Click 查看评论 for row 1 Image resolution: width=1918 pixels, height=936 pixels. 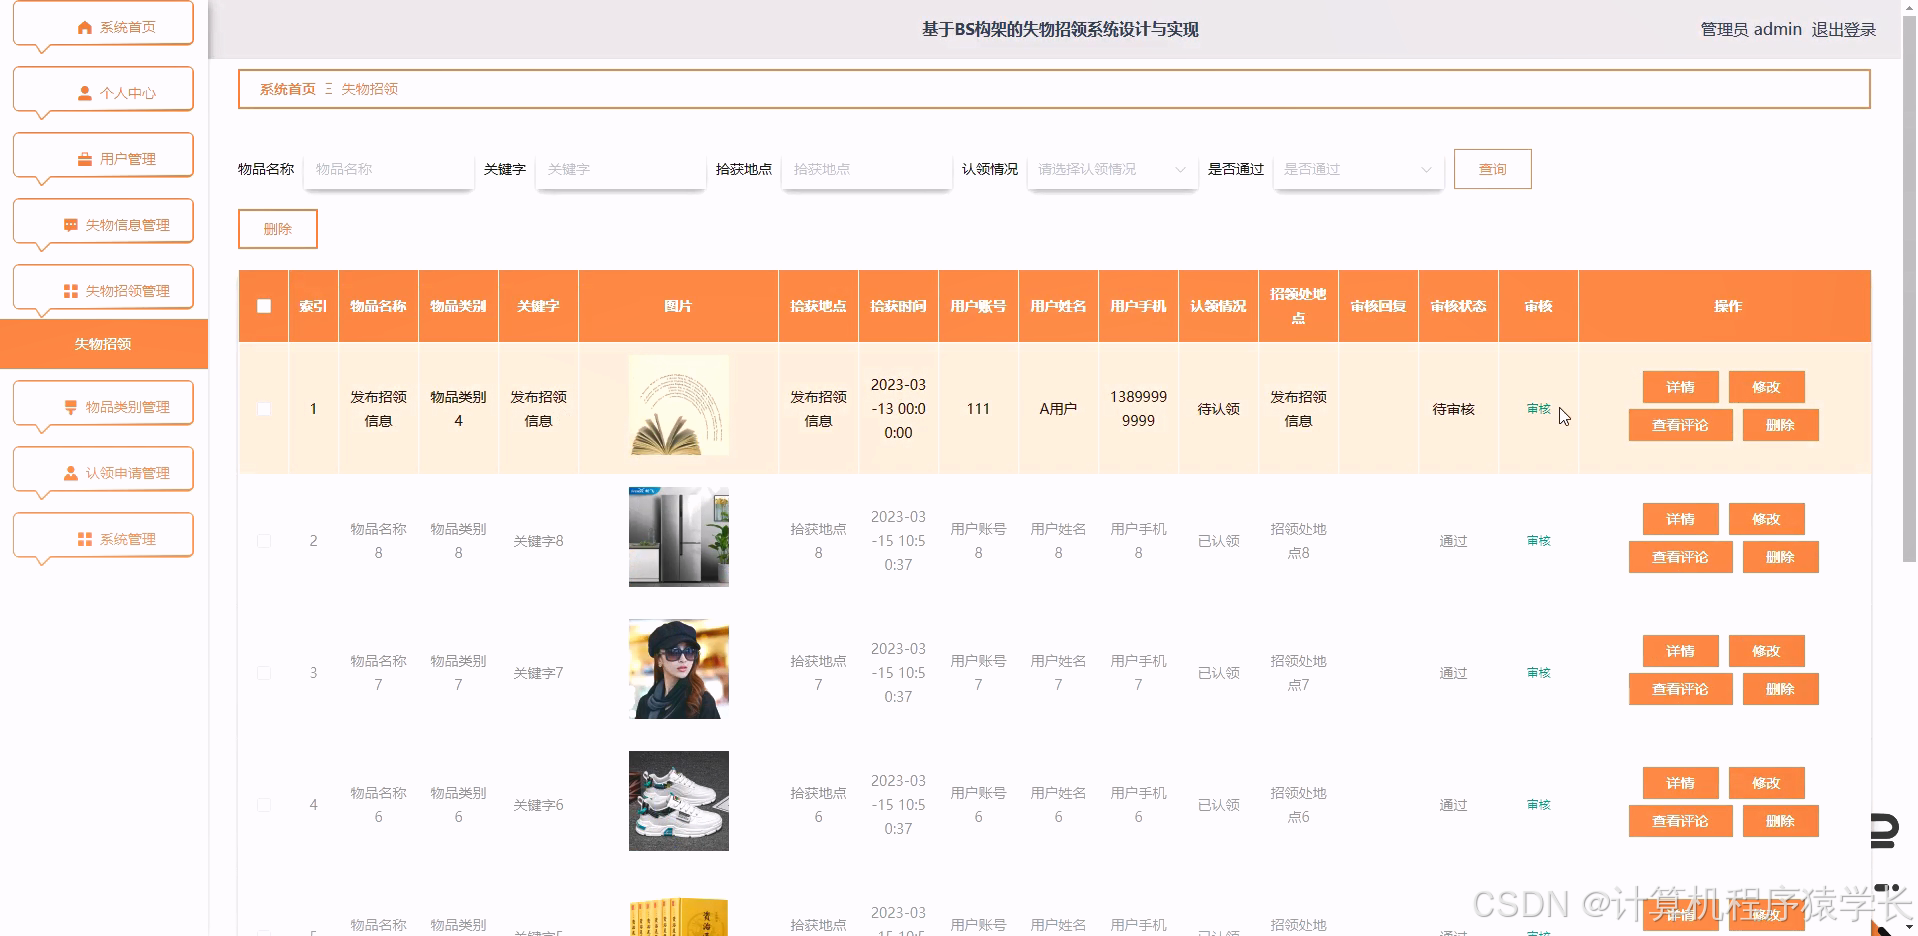pos(1680,425)
